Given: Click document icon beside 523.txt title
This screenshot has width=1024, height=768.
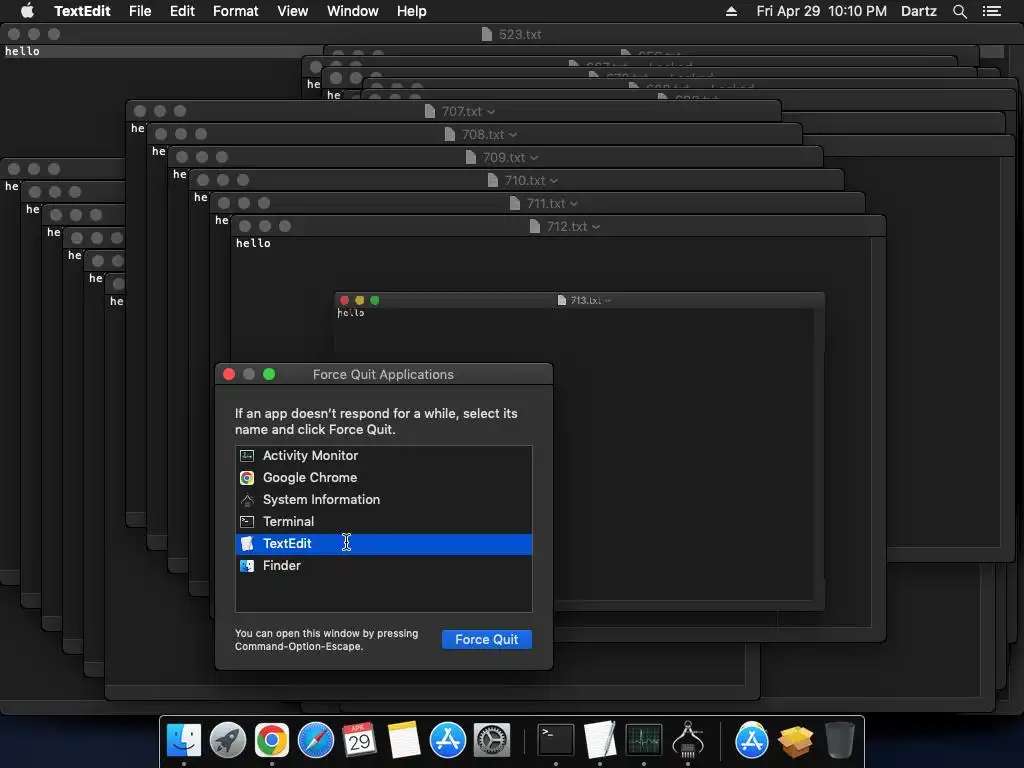Looking at the screenshot, I should click(487, 34).
